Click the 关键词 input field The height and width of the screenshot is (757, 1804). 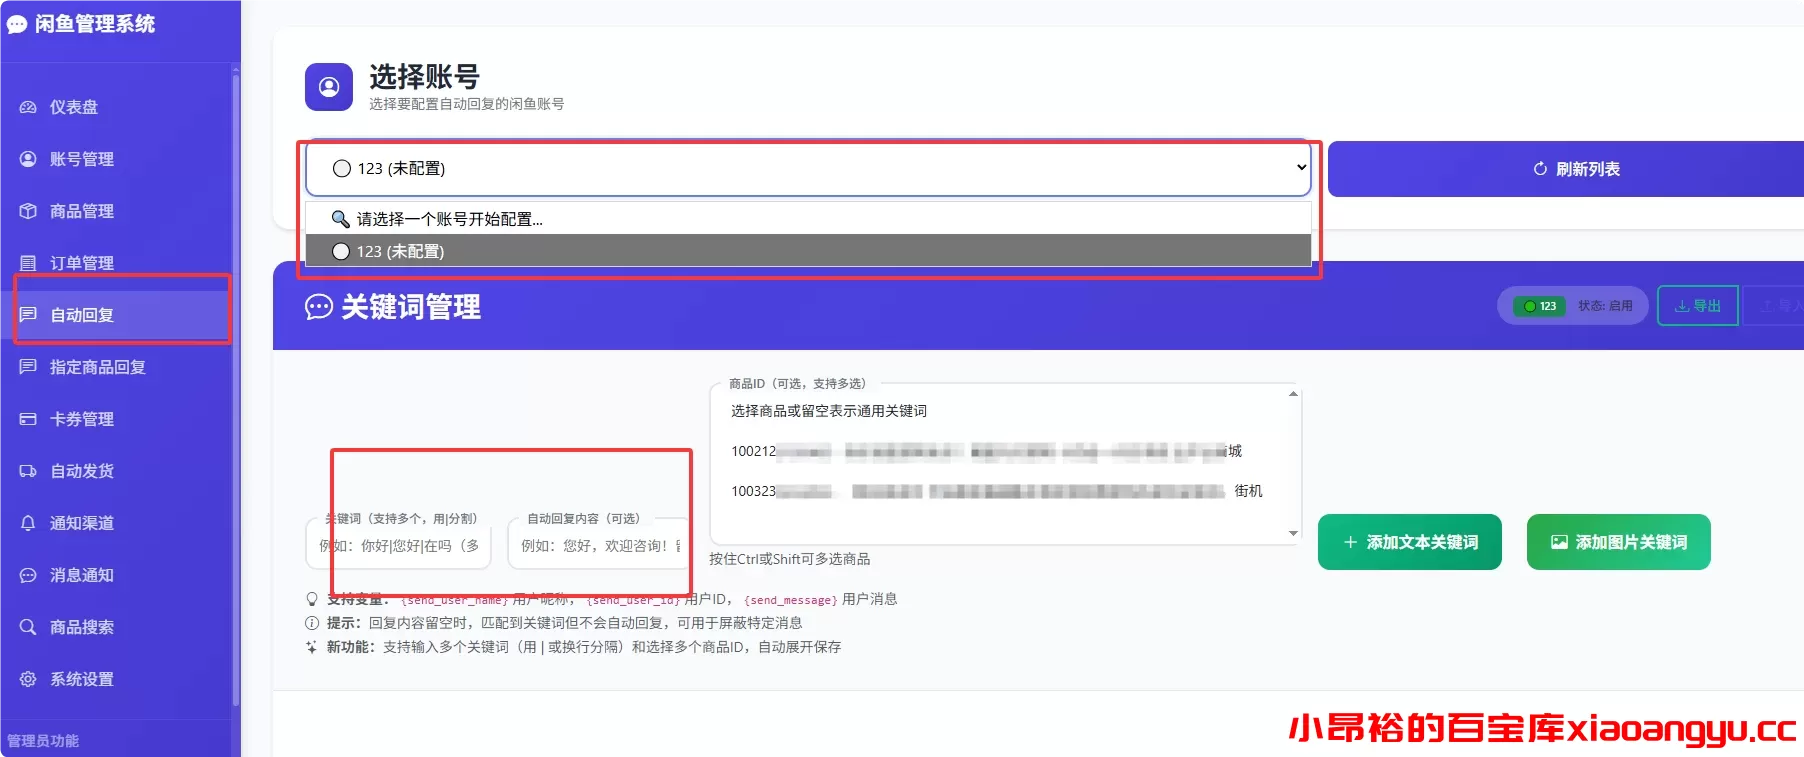[x=398, y=545]
